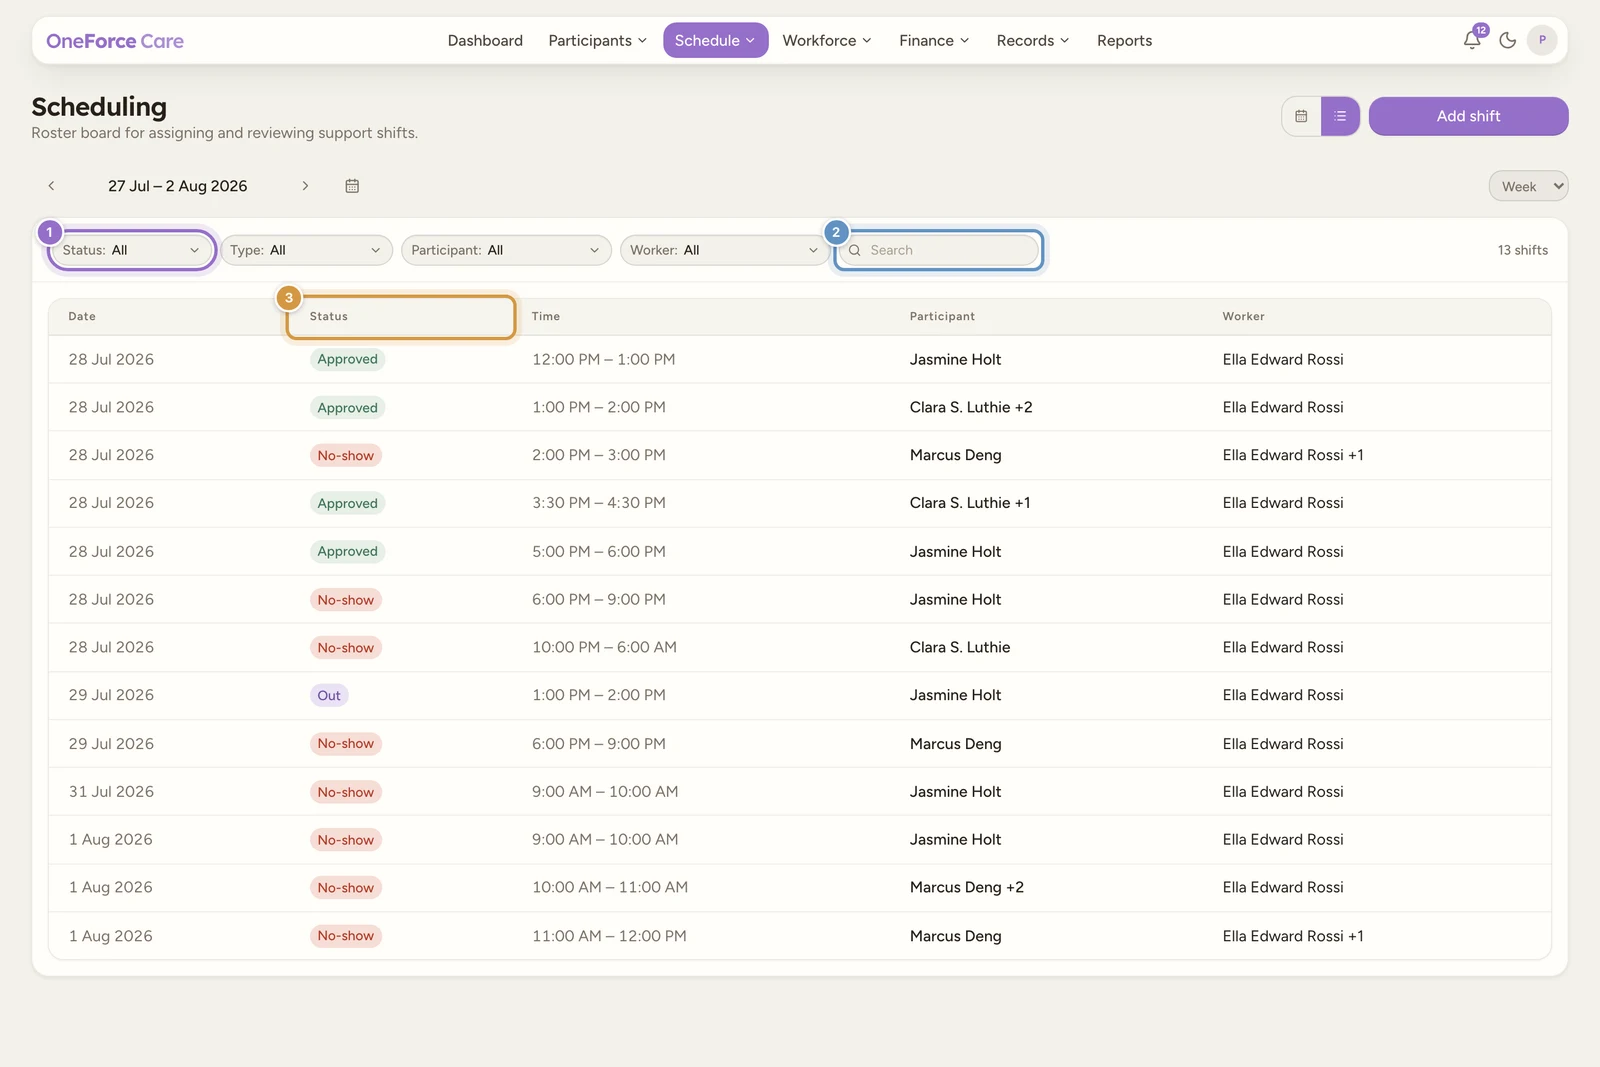Expand the Finance menu
This screenshot has height=1067, width=1600.
pos(934,40)
